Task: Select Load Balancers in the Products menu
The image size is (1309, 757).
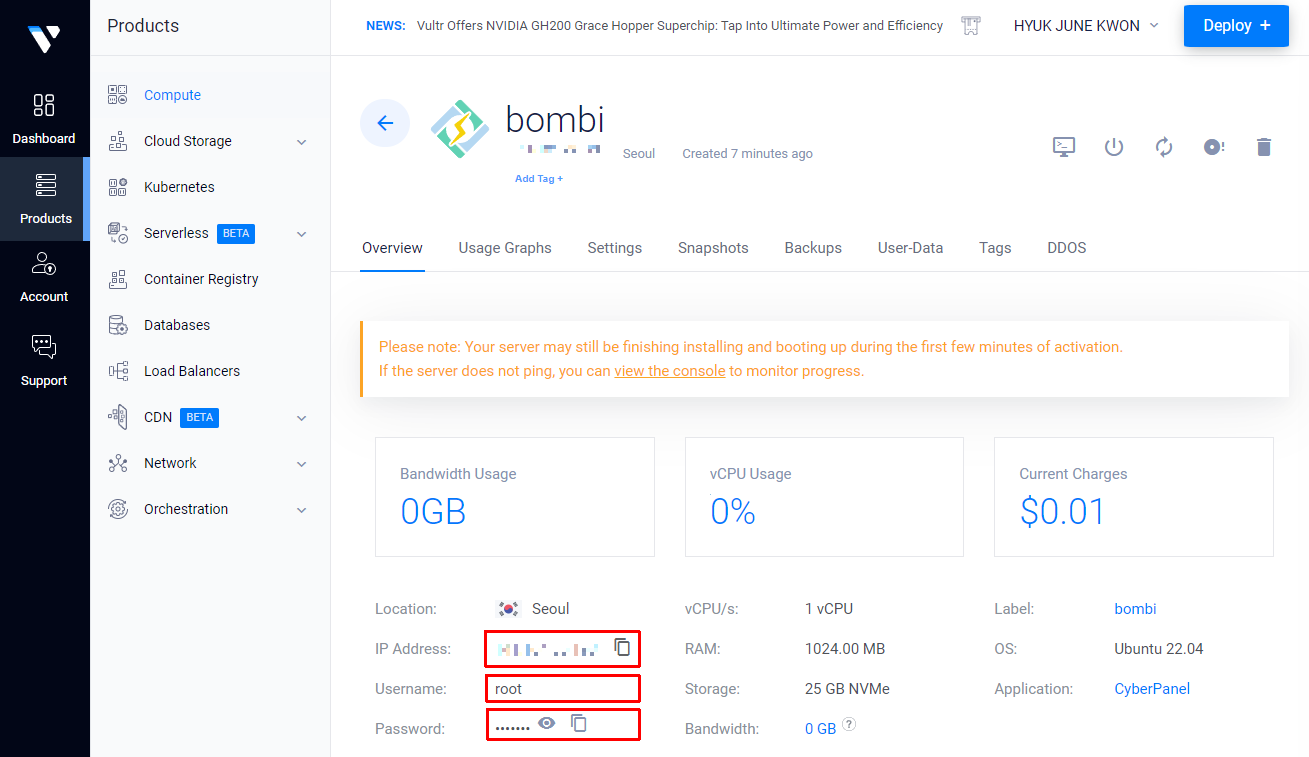Action: (x=192, y=371)
